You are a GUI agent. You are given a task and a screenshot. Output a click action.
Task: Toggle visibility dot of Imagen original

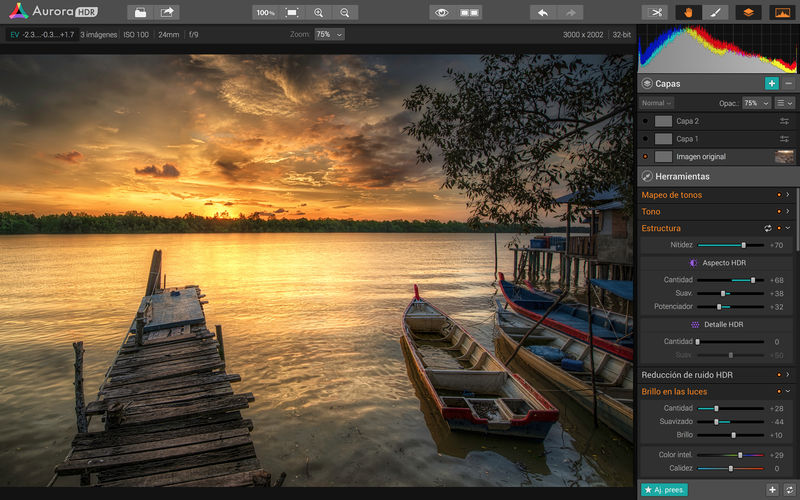[x=645, y=157]
